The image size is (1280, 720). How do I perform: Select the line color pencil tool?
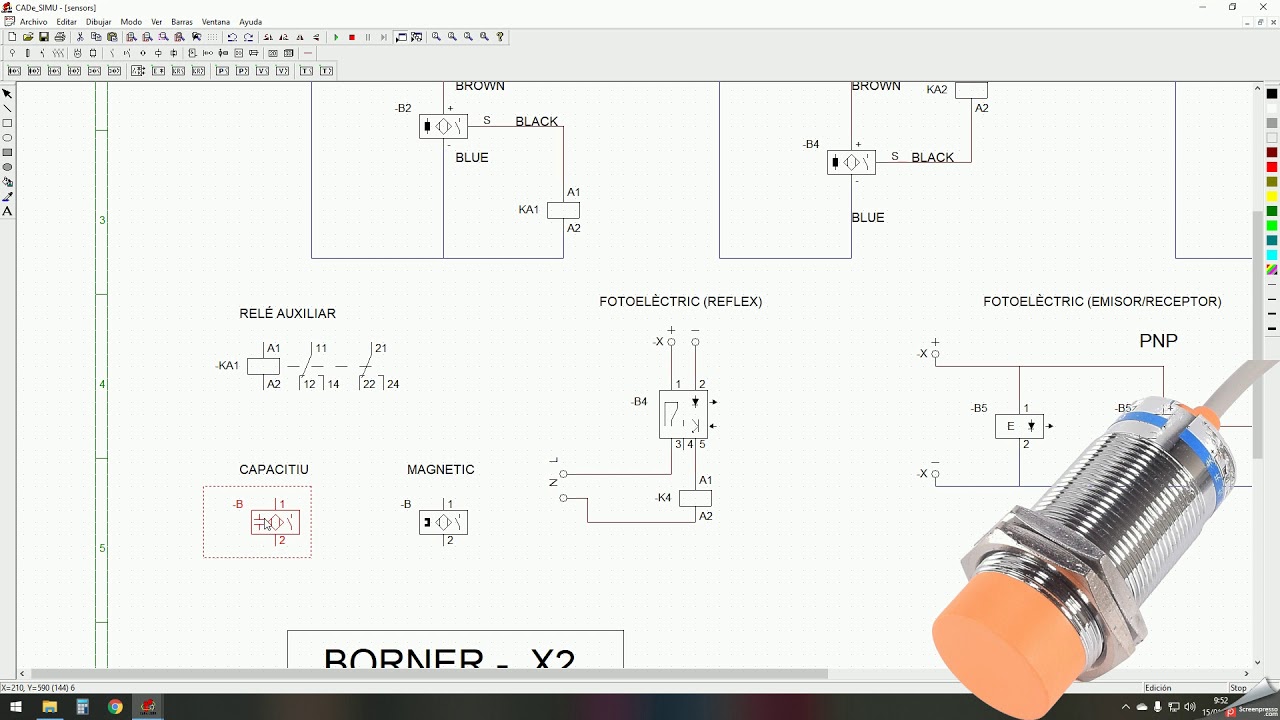7,197
